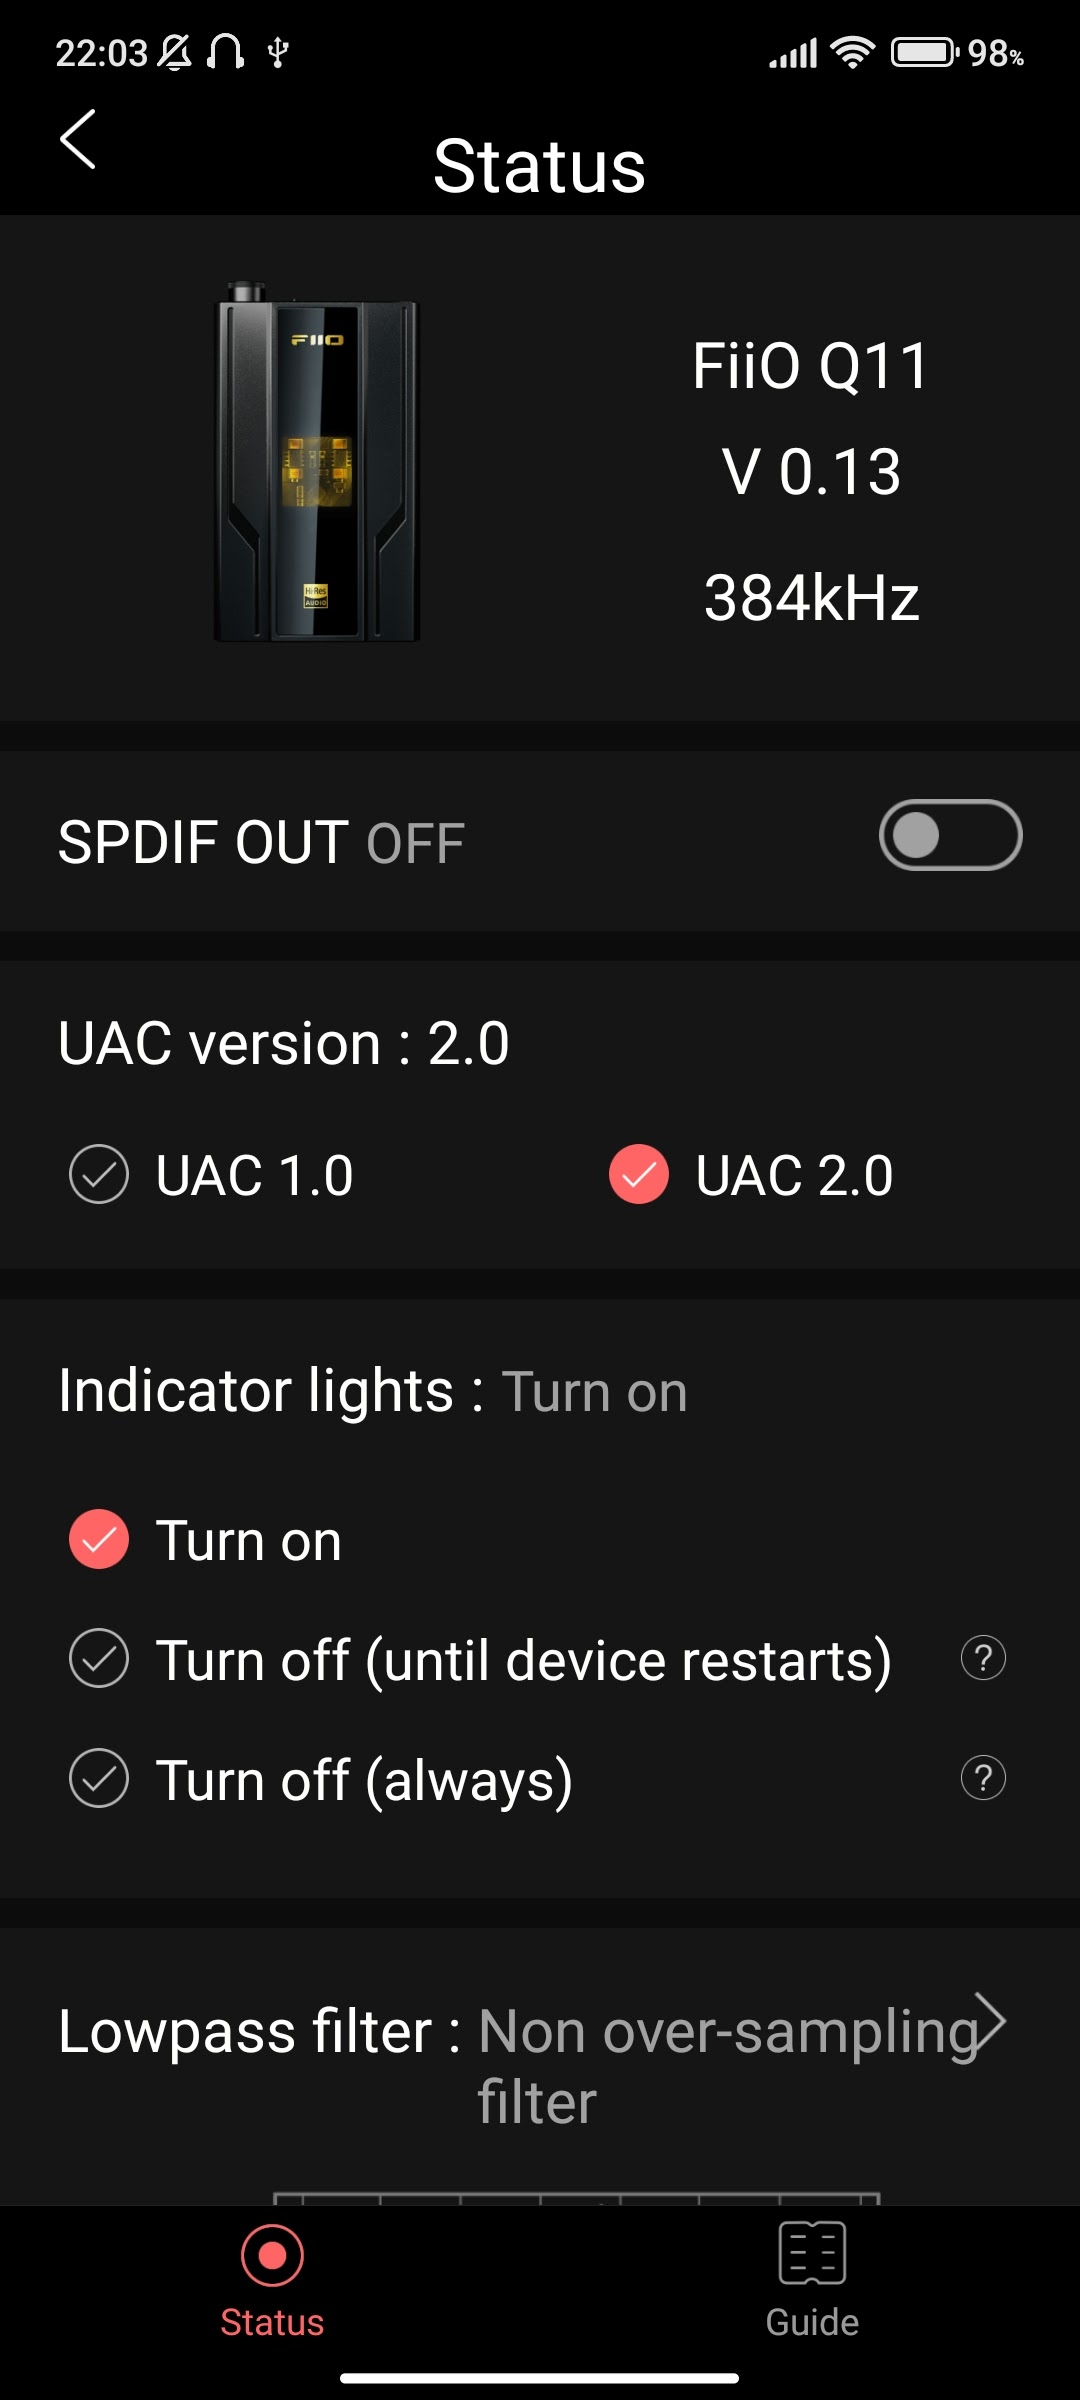Open the Guide book icon
1080x2400 pixels.
point(812,2253)
